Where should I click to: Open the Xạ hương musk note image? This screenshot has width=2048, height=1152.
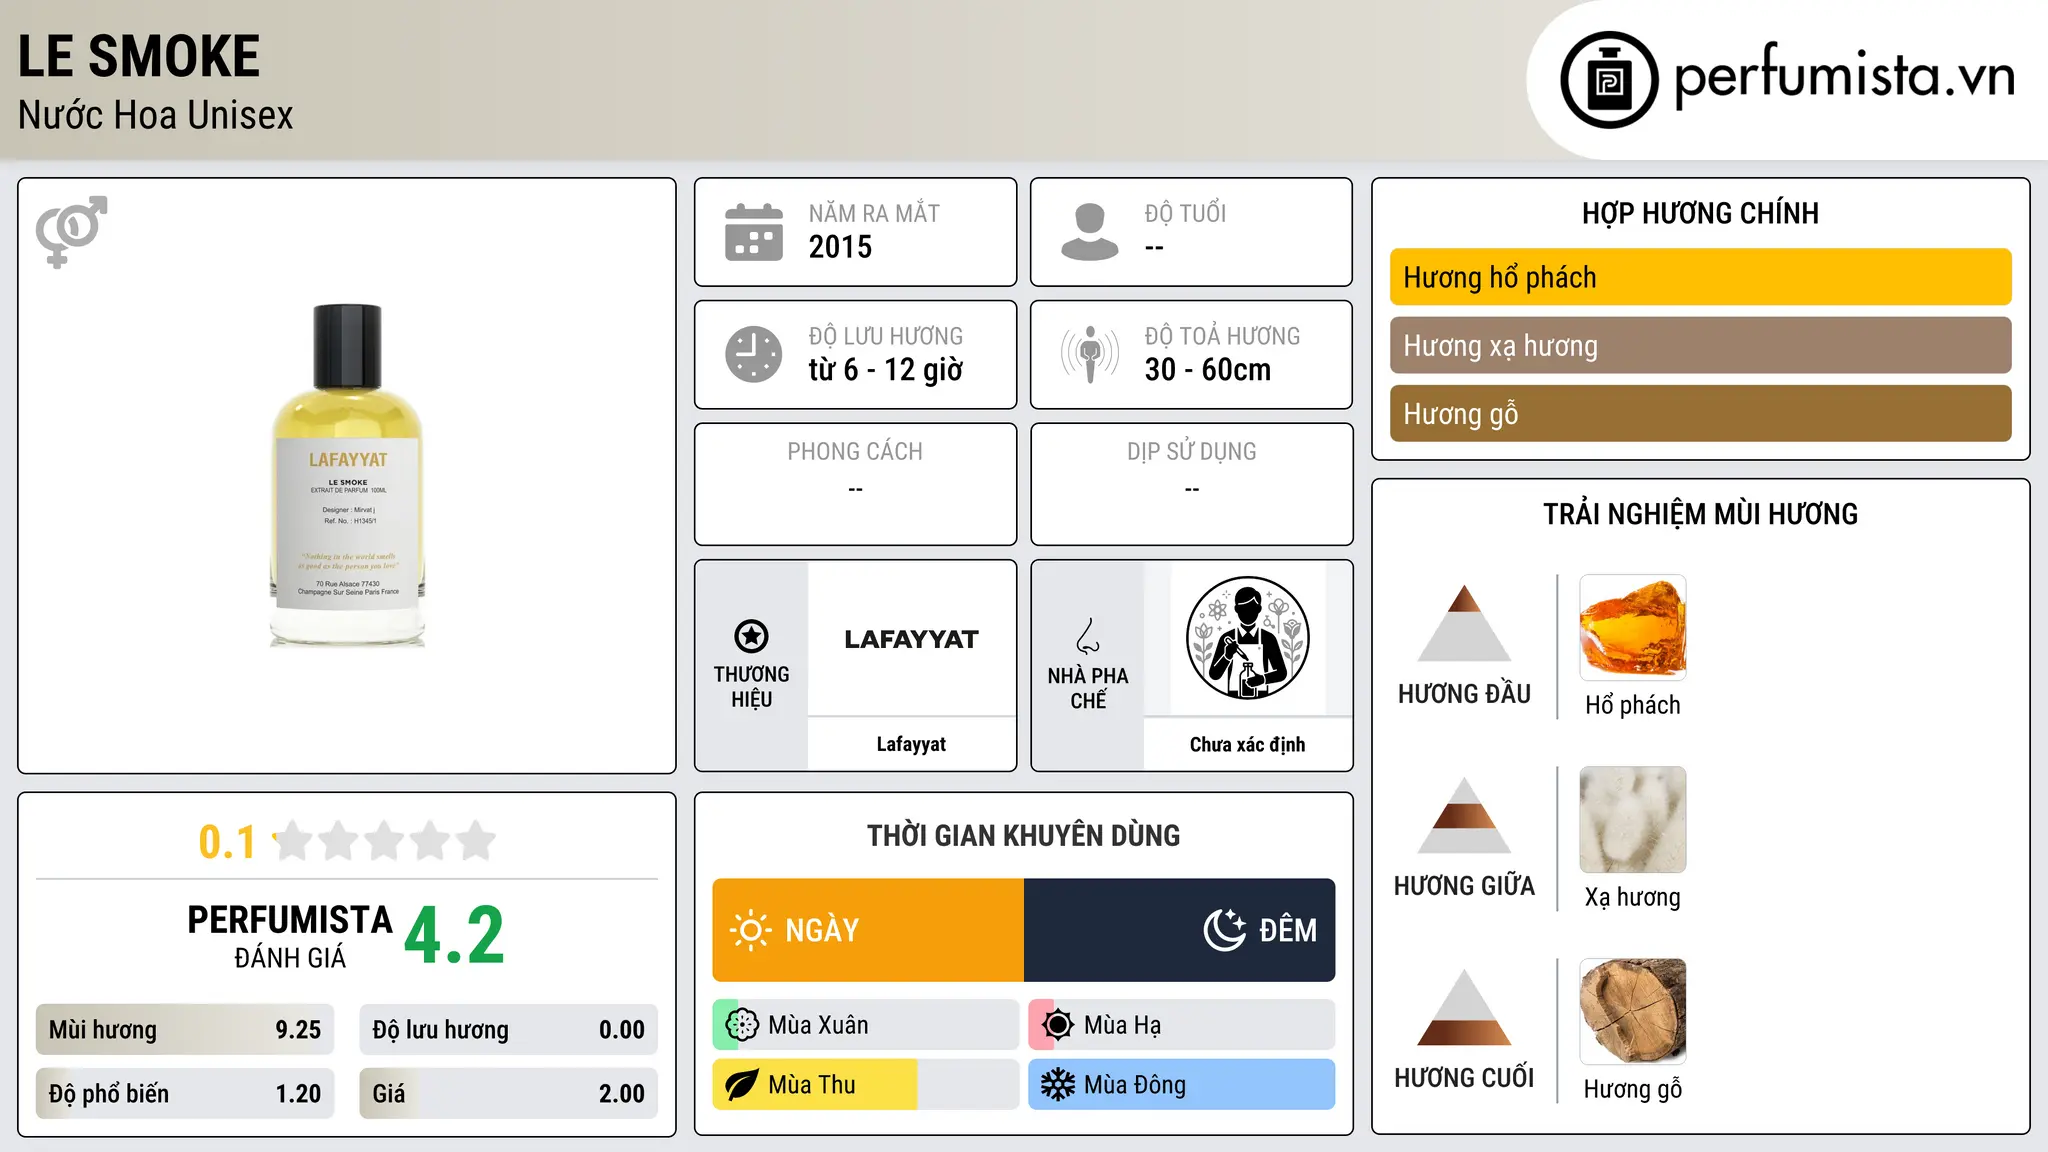tap(1632, 820)
